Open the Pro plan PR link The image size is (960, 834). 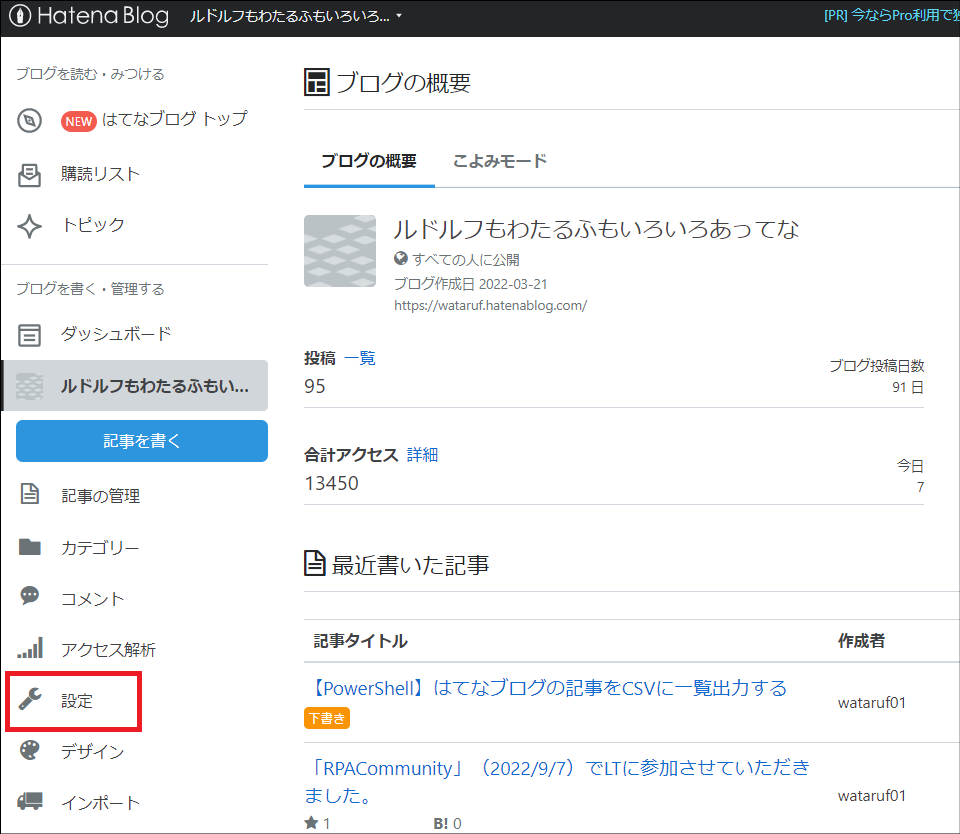(x=891, y=15)
